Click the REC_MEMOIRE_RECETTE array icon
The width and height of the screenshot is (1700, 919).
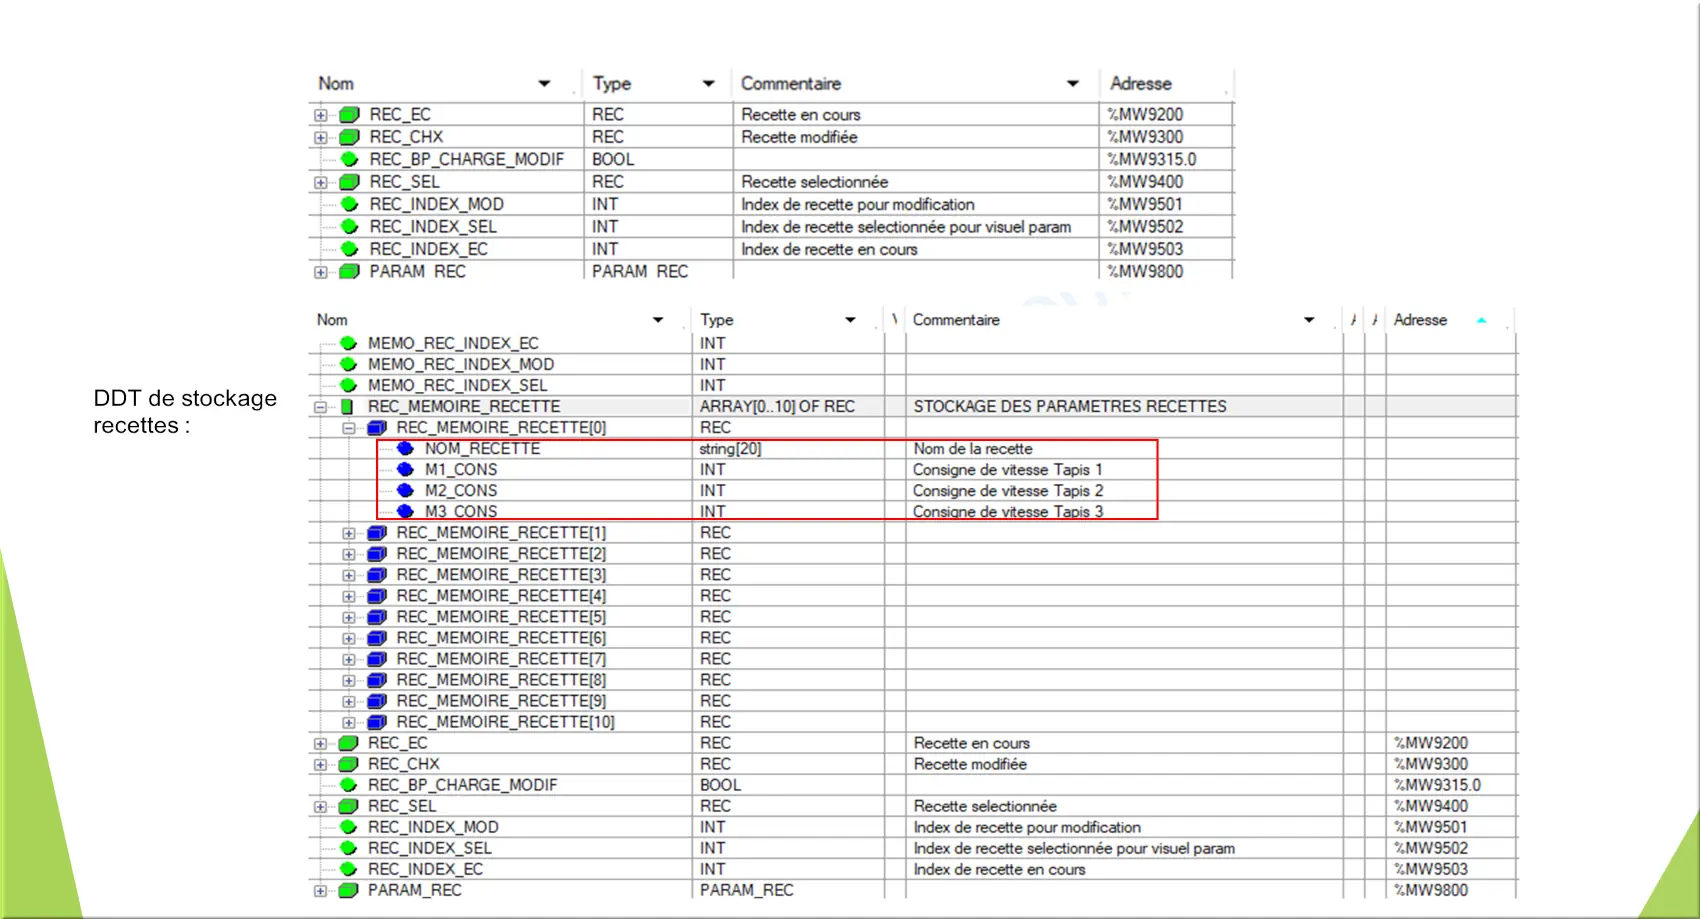pos(348,406)
